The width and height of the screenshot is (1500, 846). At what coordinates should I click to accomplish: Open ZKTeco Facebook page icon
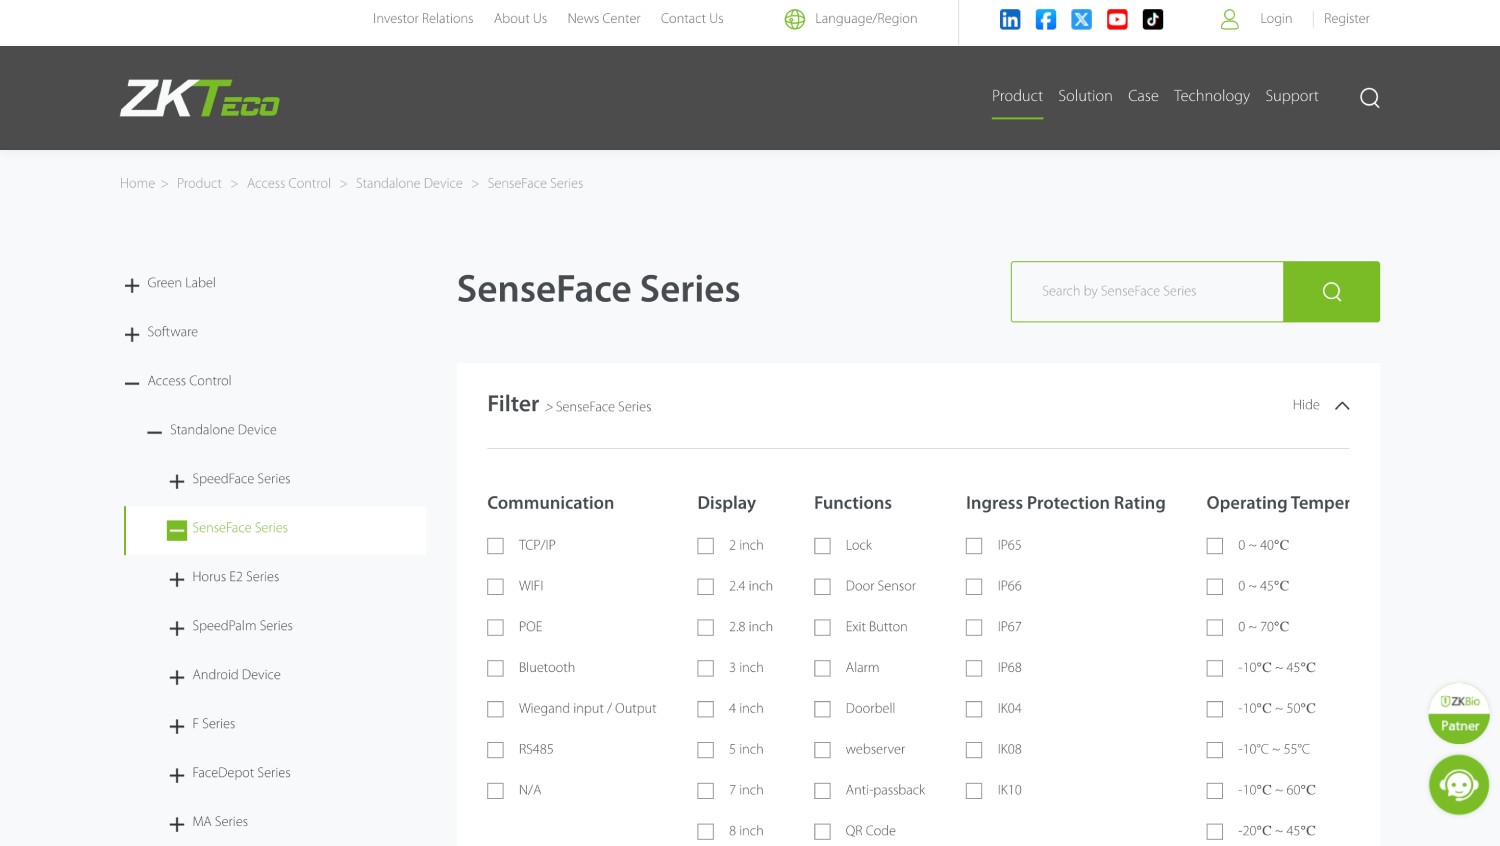(x=1046, y=19)
